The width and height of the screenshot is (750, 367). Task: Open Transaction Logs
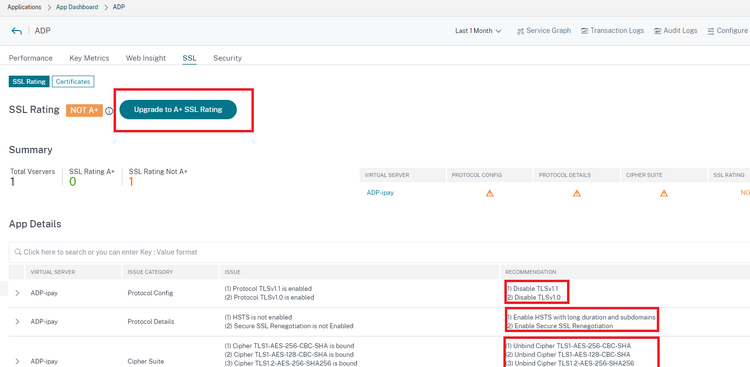[612, 31]
